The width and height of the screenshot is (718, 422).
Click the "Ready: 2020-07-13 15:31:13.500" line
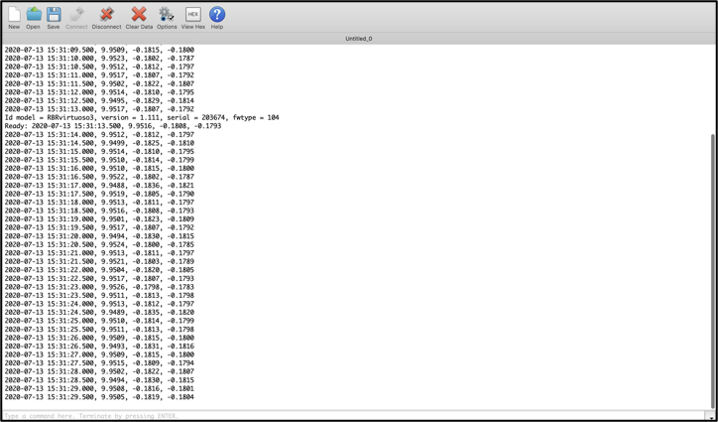112,126
